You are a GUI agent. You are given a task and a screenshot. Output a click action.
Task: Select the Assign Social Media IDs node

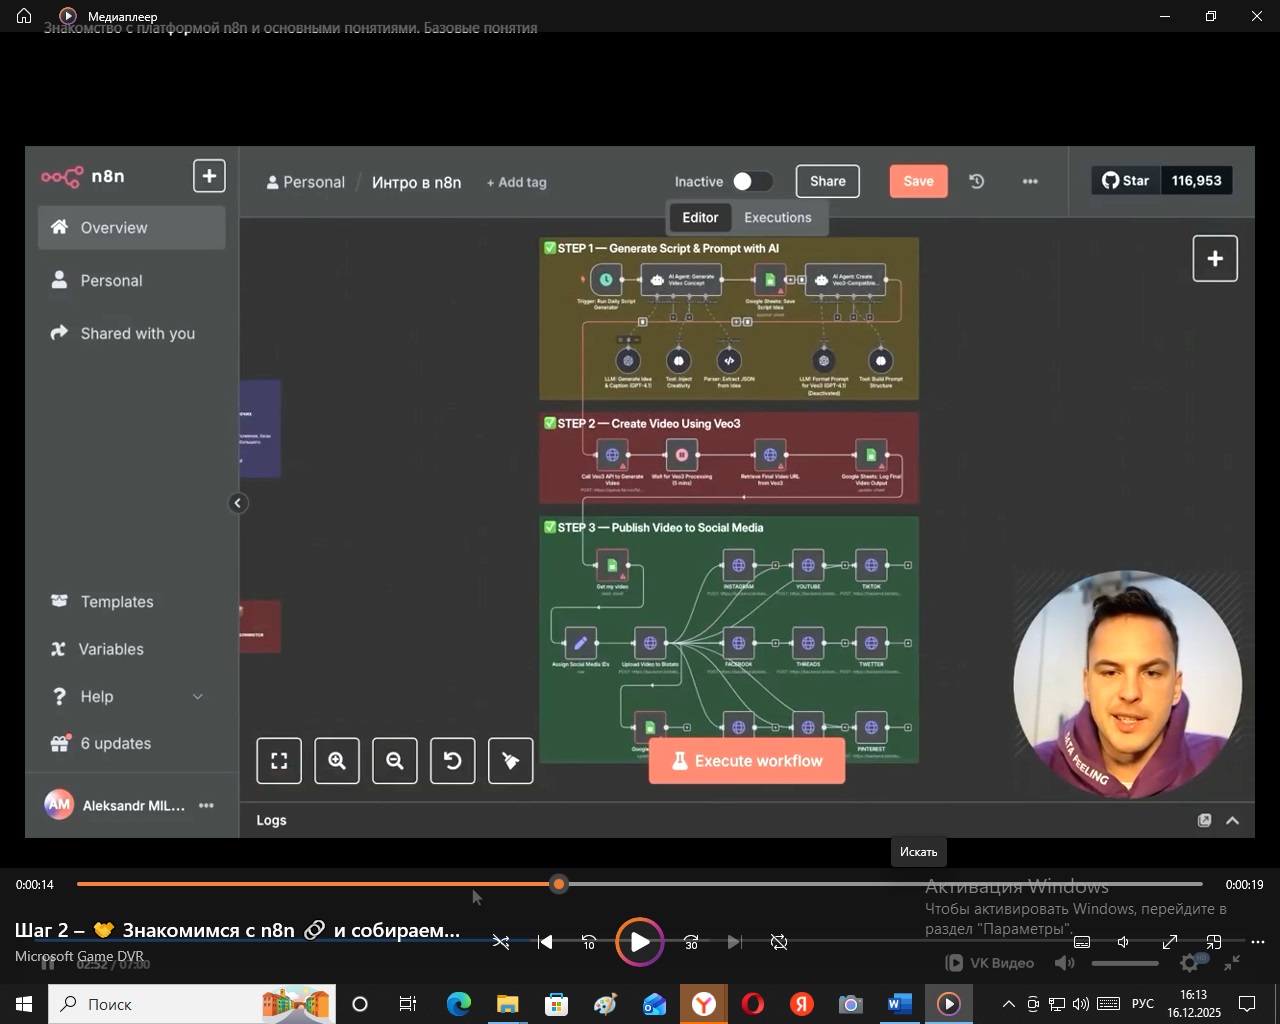pyautogui.click(x=580, y=643)
